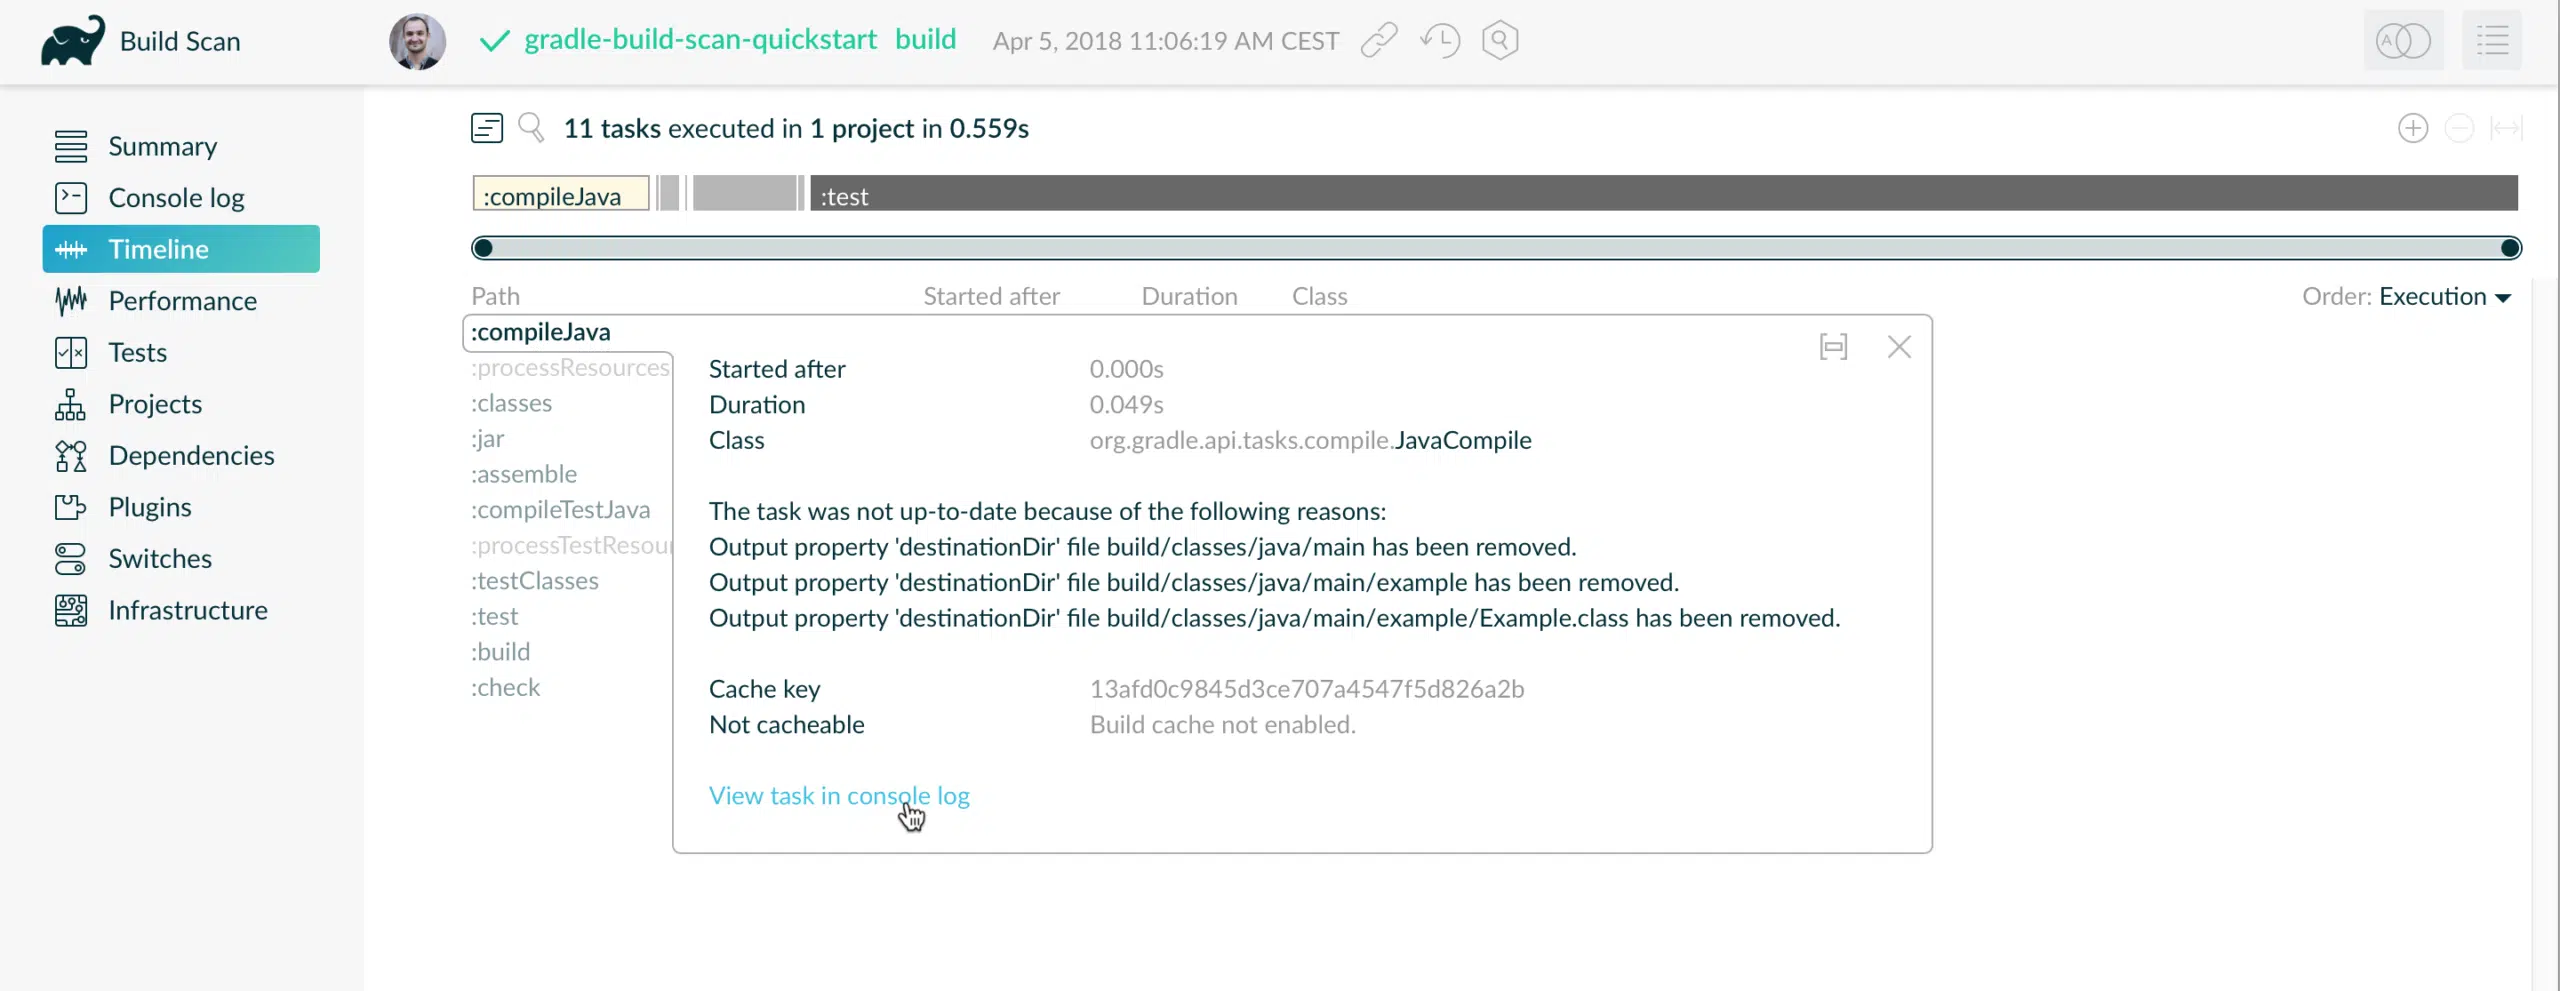Click the task search magnifier icon
Image resolution: width=2560 pixels, height=991 pixels.
click(531, 128)
